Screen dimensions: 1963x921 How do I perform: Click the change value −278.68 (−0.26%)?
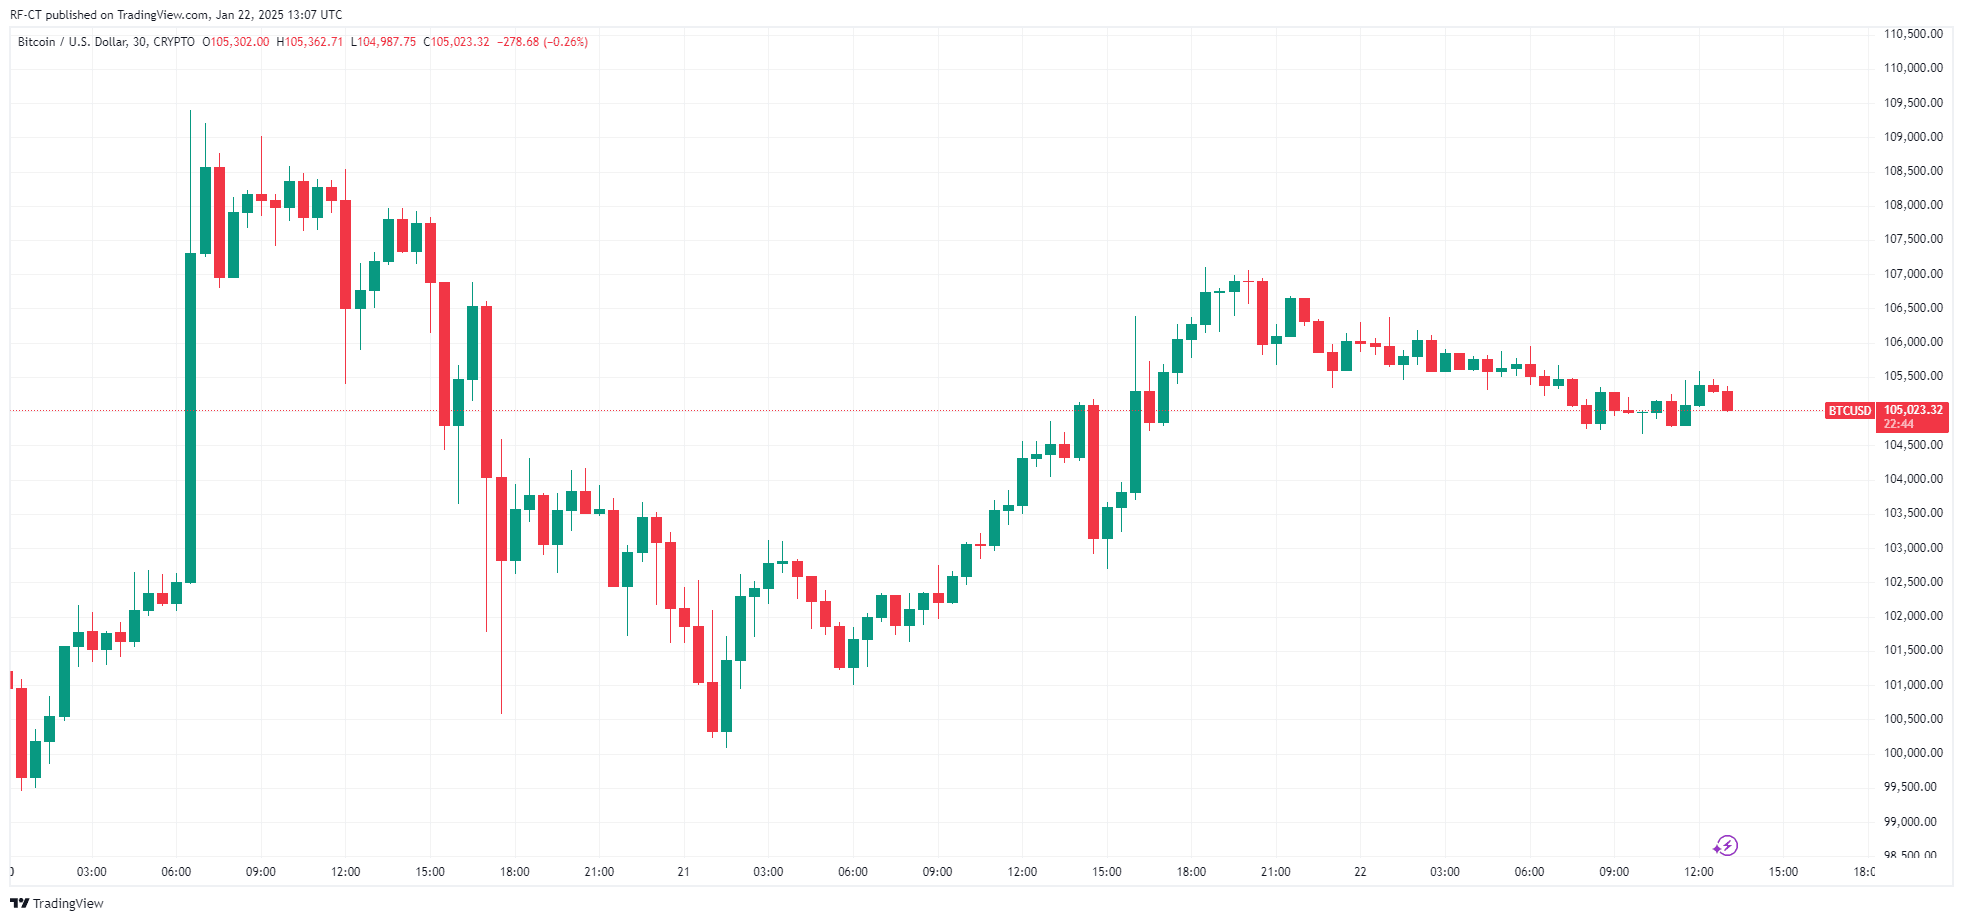click(x=542, y=42)
